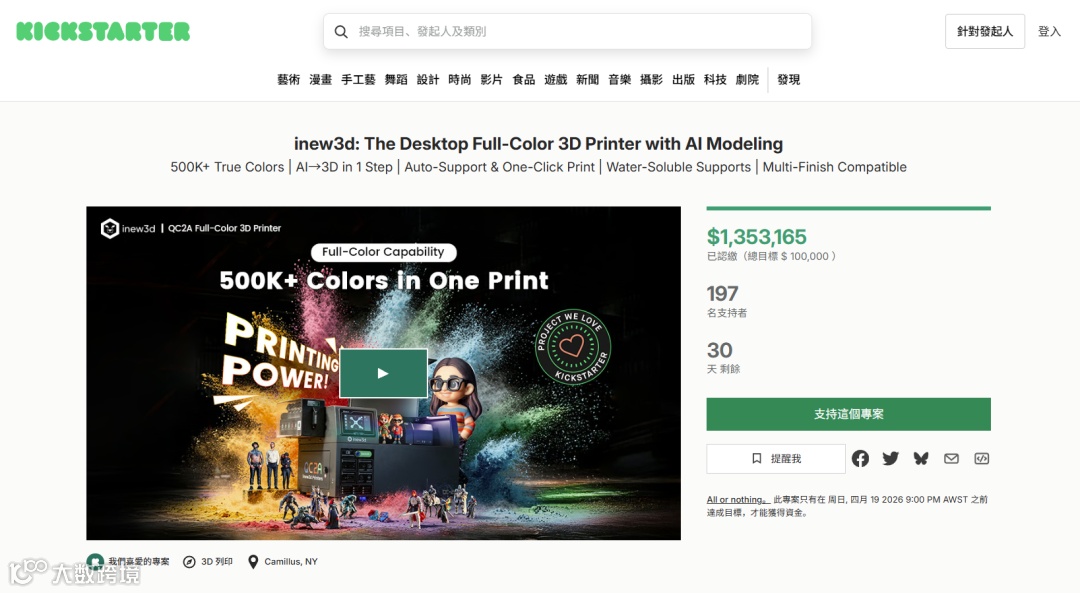Open the embed code icon

(x=982, y=459)
